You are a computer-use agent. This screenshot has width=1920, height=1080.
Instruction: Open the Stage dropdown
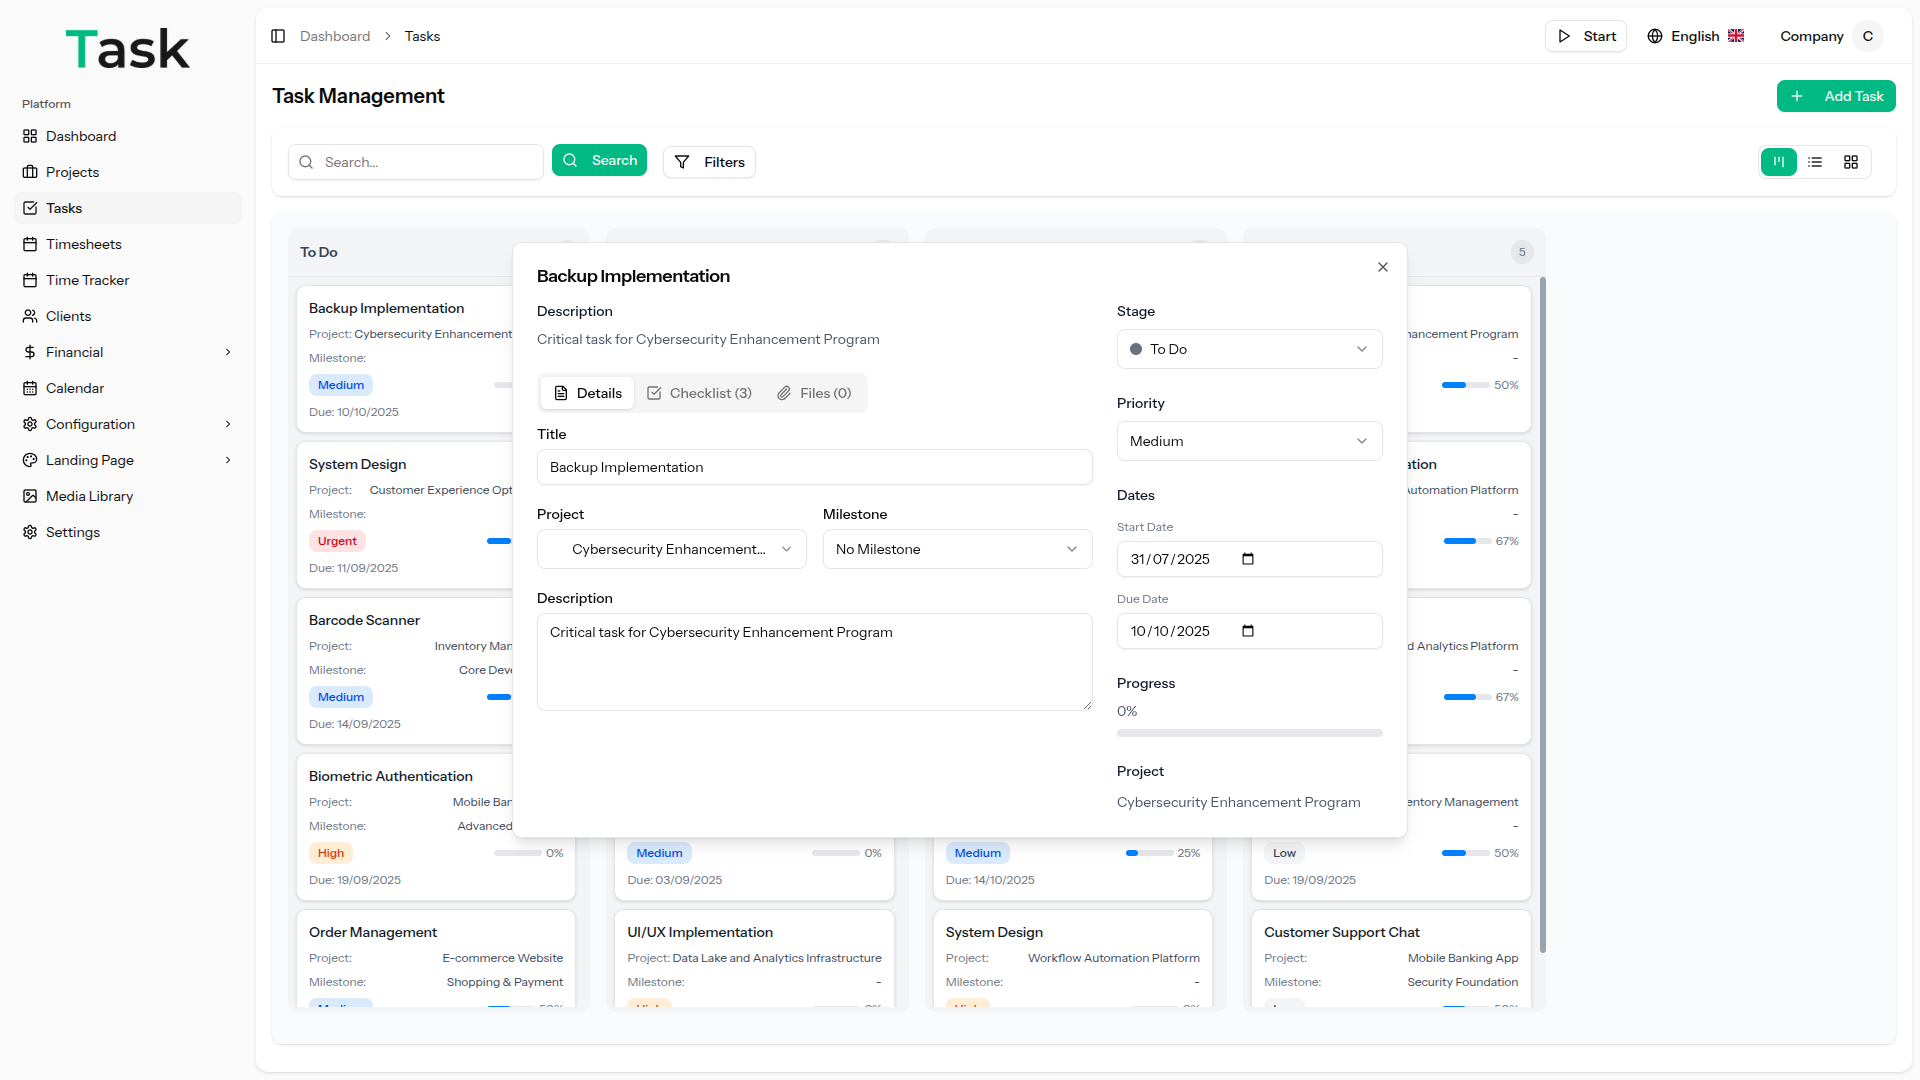tap(1249, 349)
